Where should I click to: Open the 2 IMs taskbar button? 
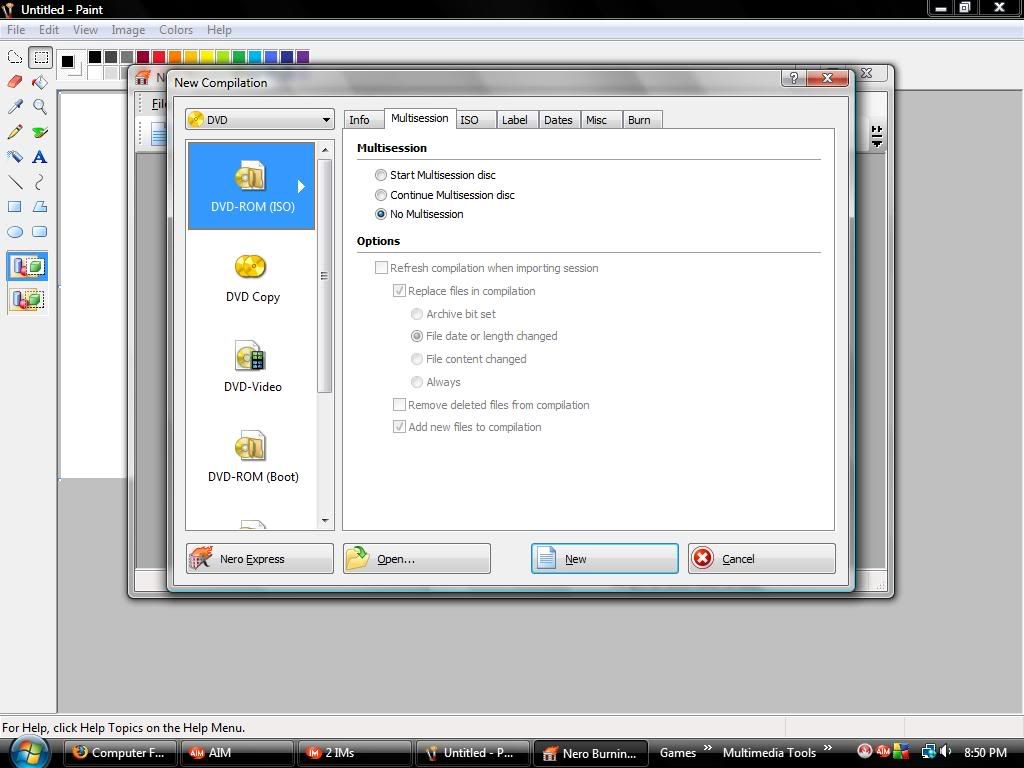pyautogui.click(x=354, y=752)
